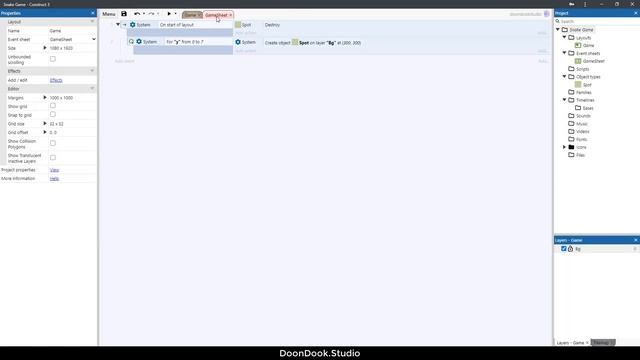This screenshot has height=360, width=640.
Task: Select the For "y" from 0 to 7 condition
Action: pyautogui.click(x=185, y=42)
